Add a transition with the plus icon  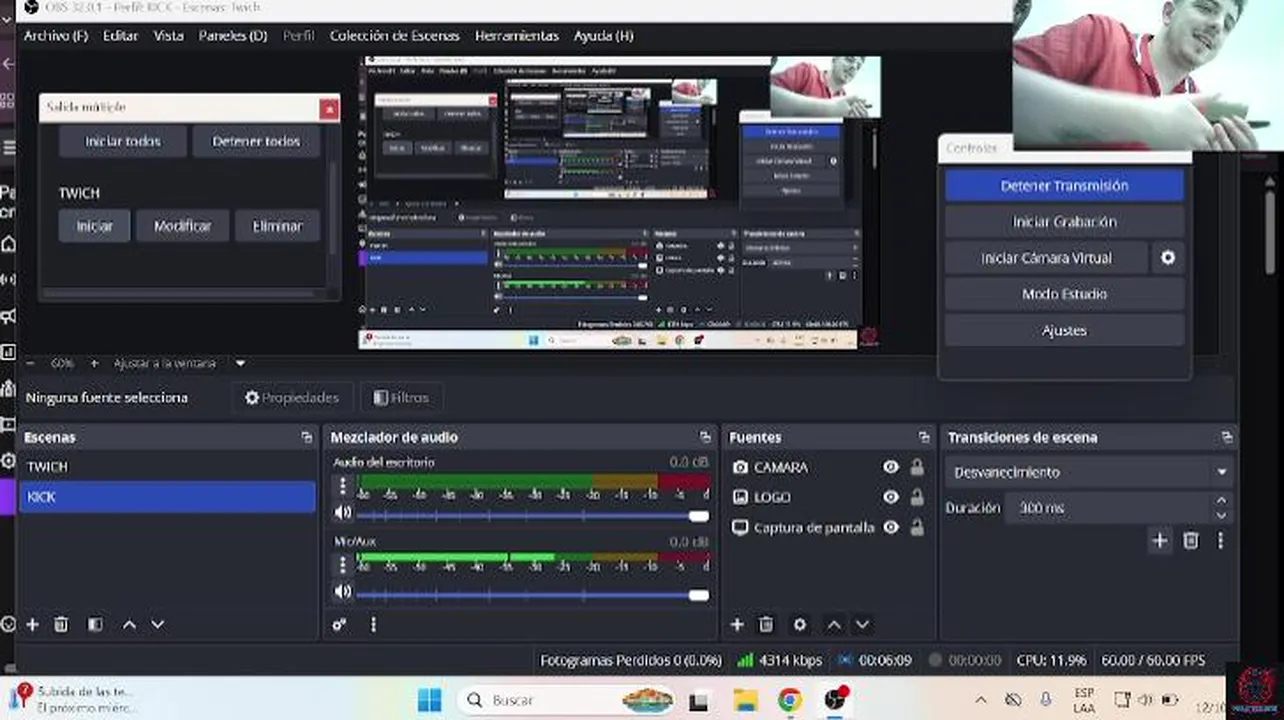[x=1159, y=540]
